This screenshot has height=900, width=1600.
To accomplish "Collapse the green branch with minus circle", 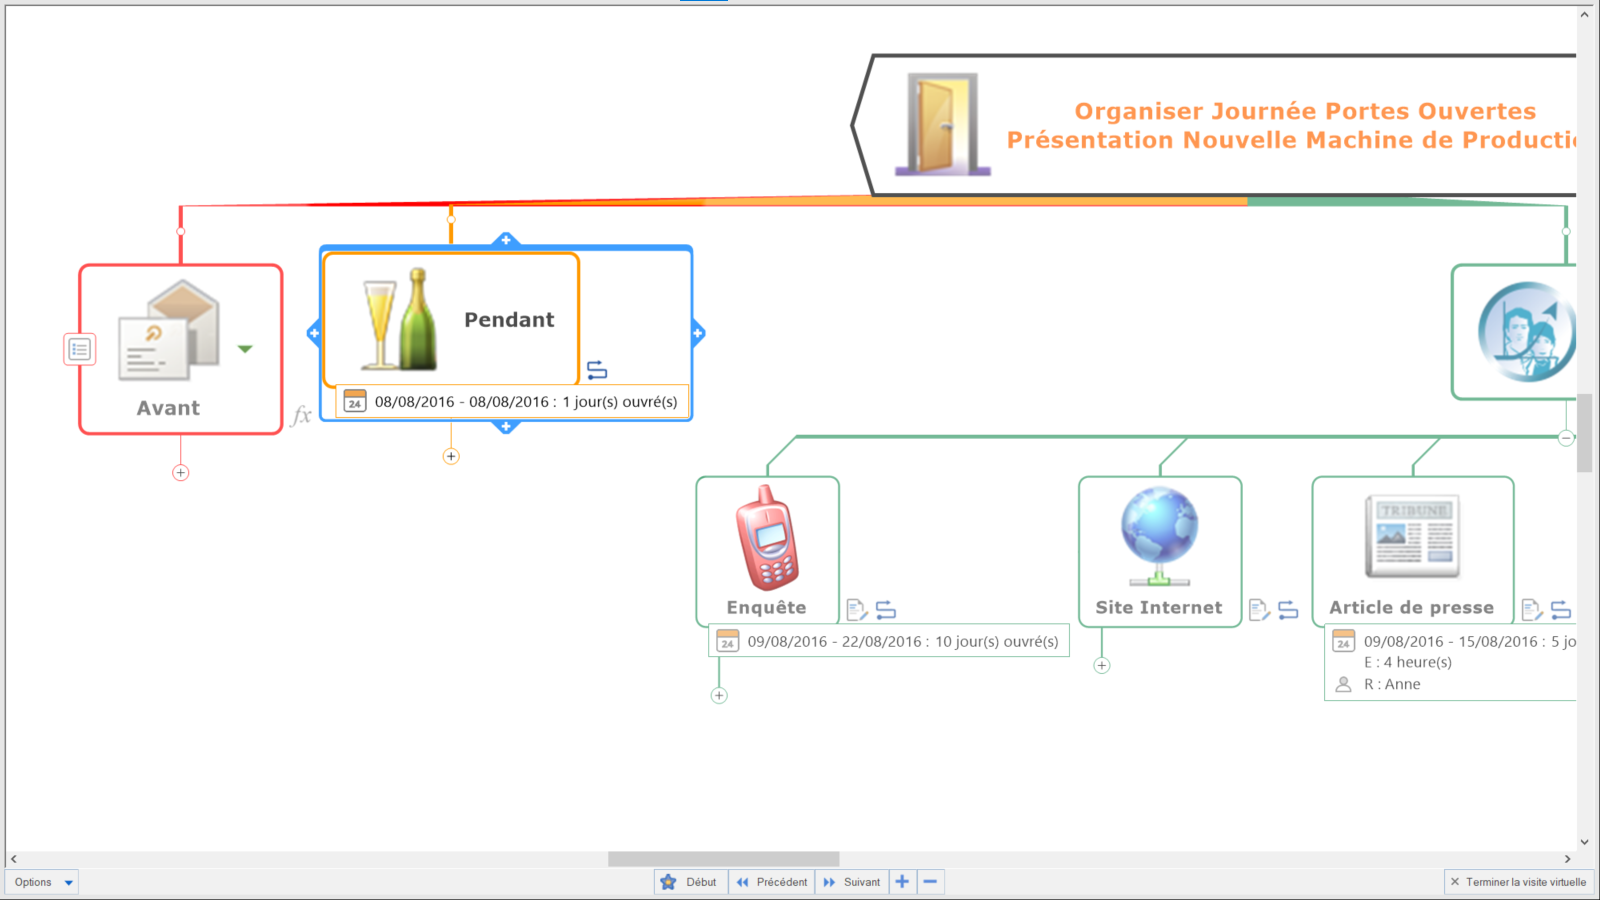I will pos(1566,437).
